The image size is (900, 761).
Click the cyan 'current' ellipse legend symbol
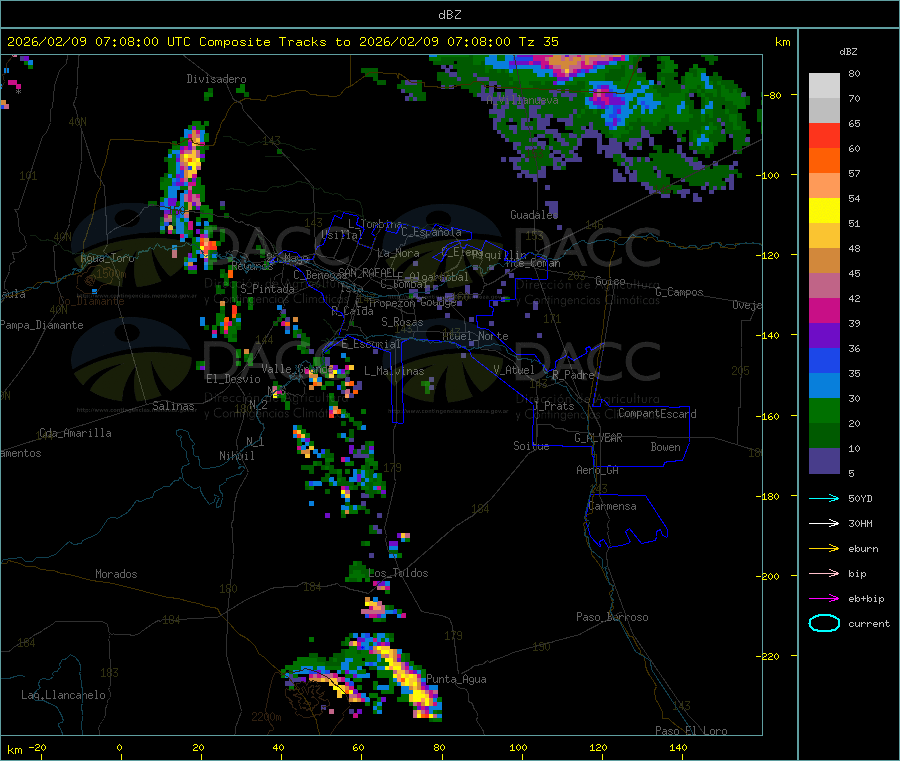pos(824,623)
